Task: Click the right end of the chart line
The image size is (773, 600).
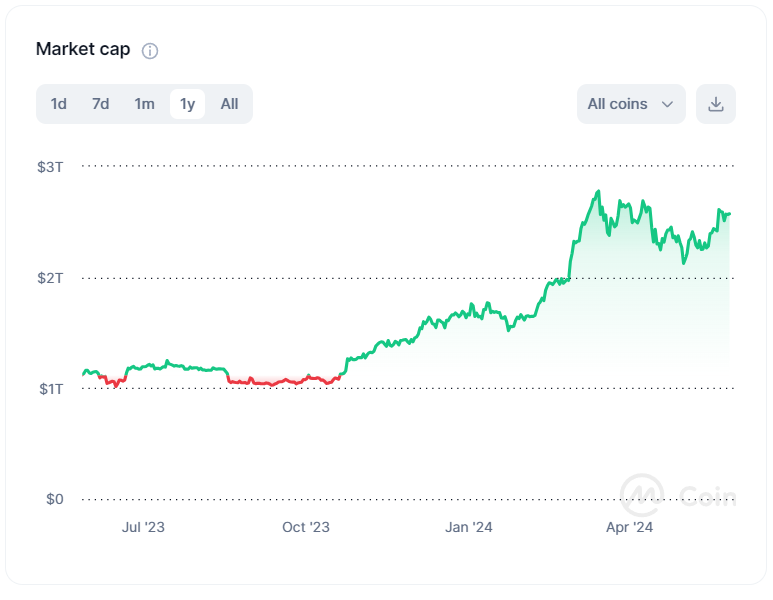Action: click(x=729, y=213)
